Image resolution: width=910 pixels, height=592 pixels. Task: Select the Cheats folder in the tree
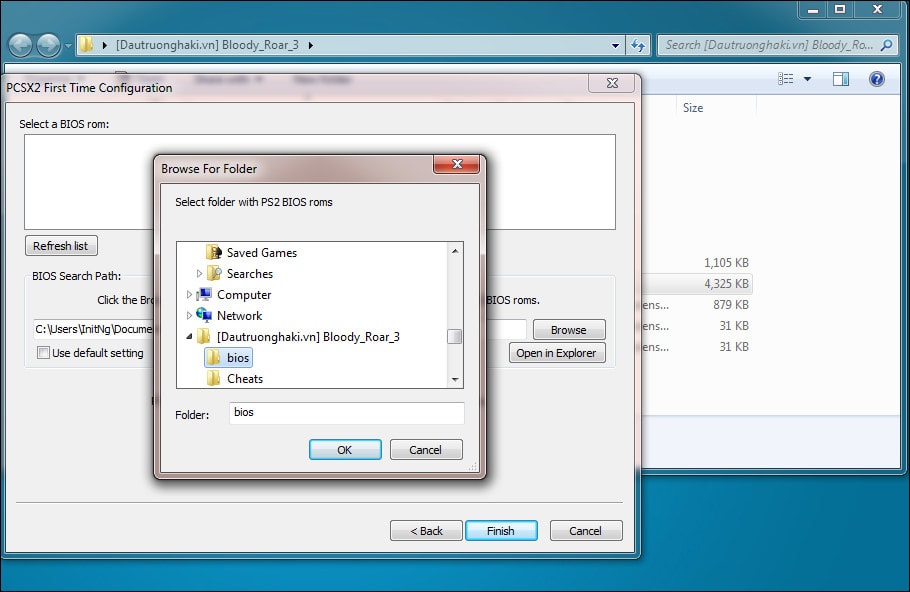click(x=245, y=378)
